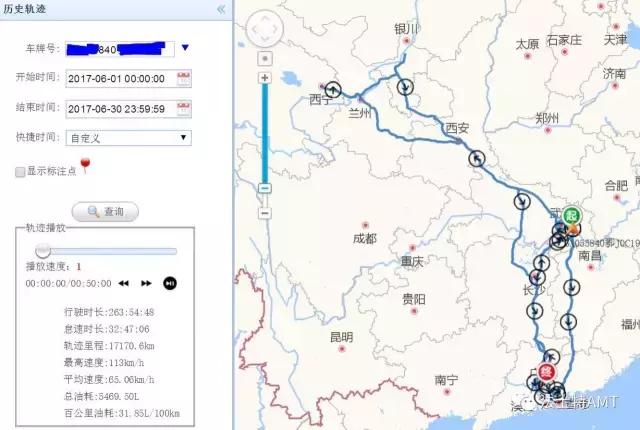Click the 总油耗 5469.50L text
Viewport: 640px width, 430px height.
tap(102, 396)
